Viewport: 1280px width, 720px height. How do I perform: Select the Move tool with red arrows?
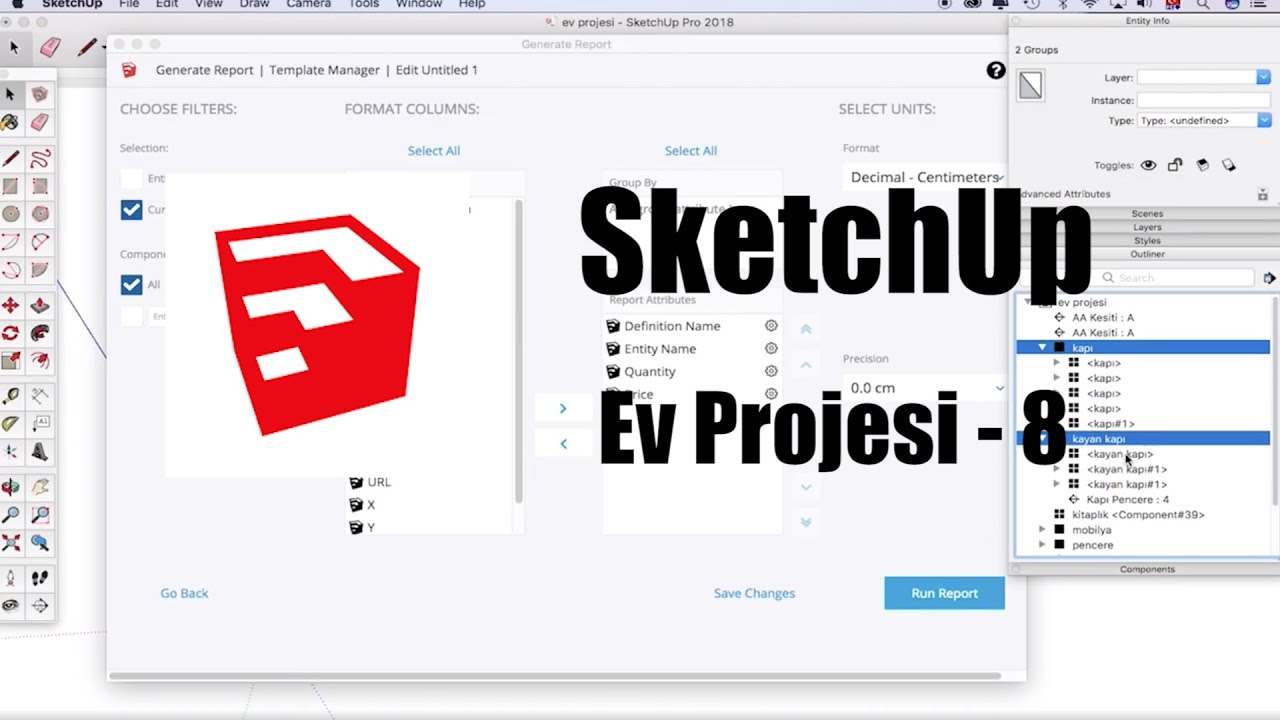pyautogui.click(x=10, y=305)
